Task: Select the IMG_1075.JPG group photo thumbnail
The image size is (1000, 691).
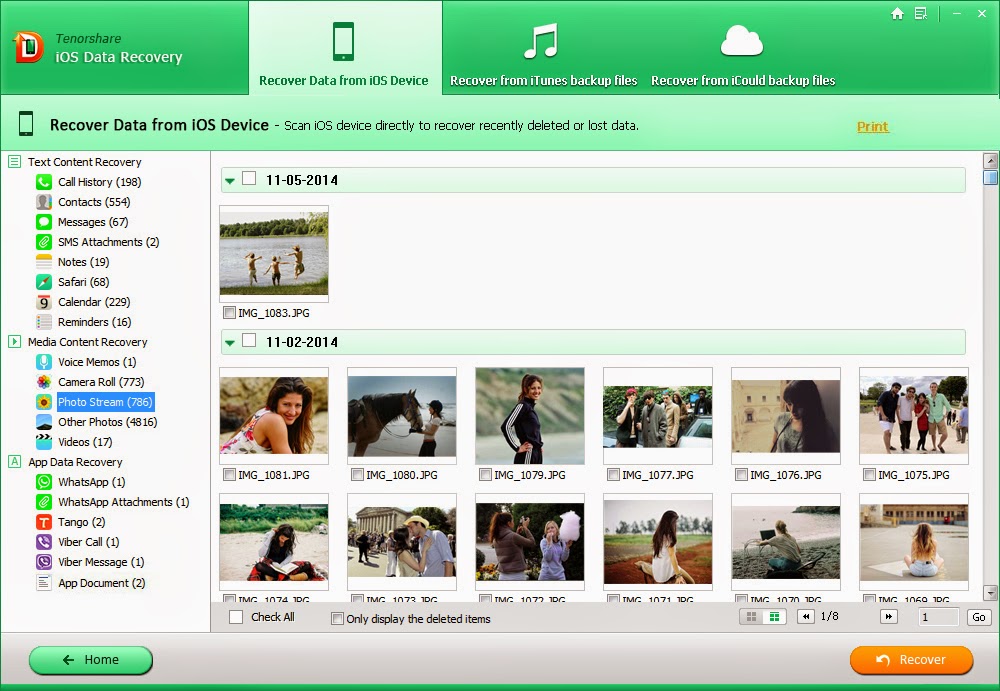Action: coord(914,415)
